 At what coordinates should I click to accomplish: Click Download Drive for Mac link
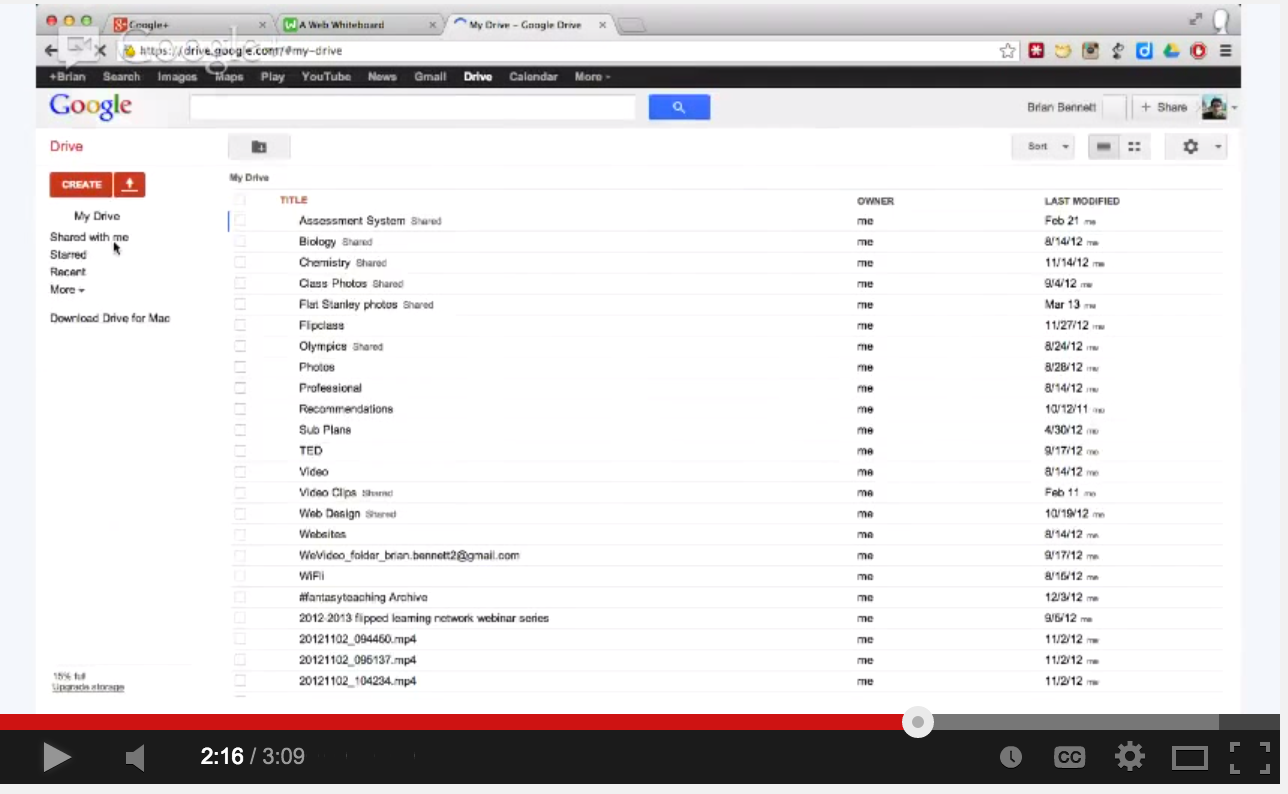pyautogui.click(x=110, y=318)
